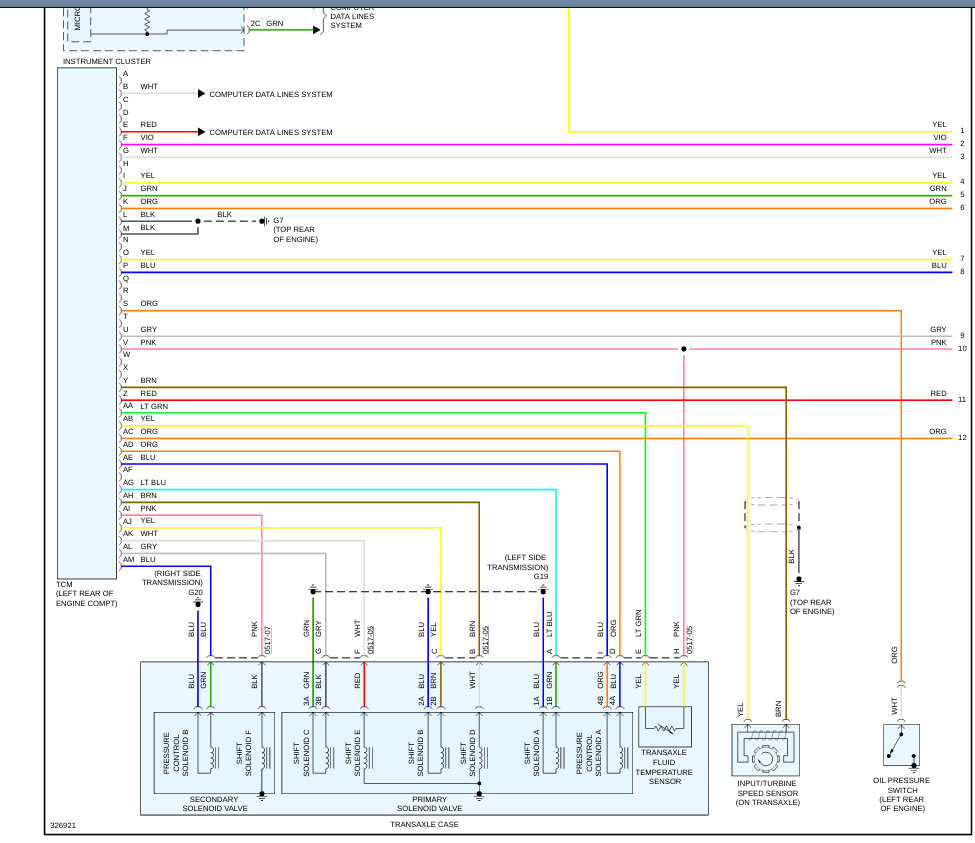Viewport: 975px width, 843px height.
Task: Click the Pressure Control Solenoid B coil
Action: click(213, 755)
